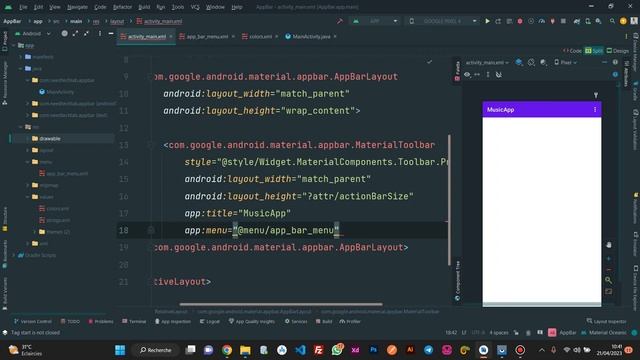
Task: Open the activity_main.xml dropdown in design toolbar
Action: coord(487,62)
